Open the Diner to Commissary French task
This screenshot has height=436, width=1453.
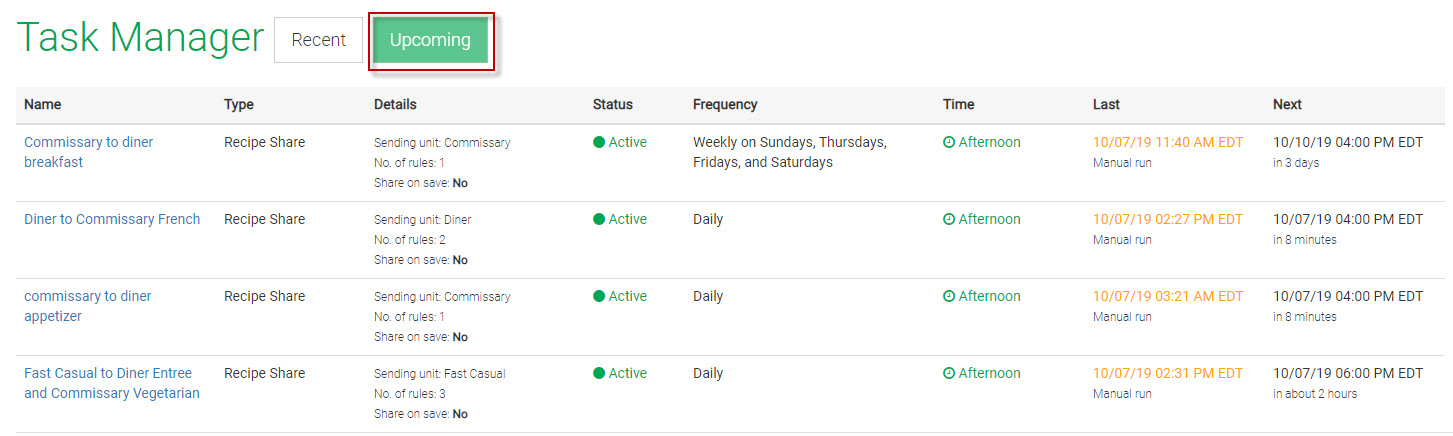point(112,219)
